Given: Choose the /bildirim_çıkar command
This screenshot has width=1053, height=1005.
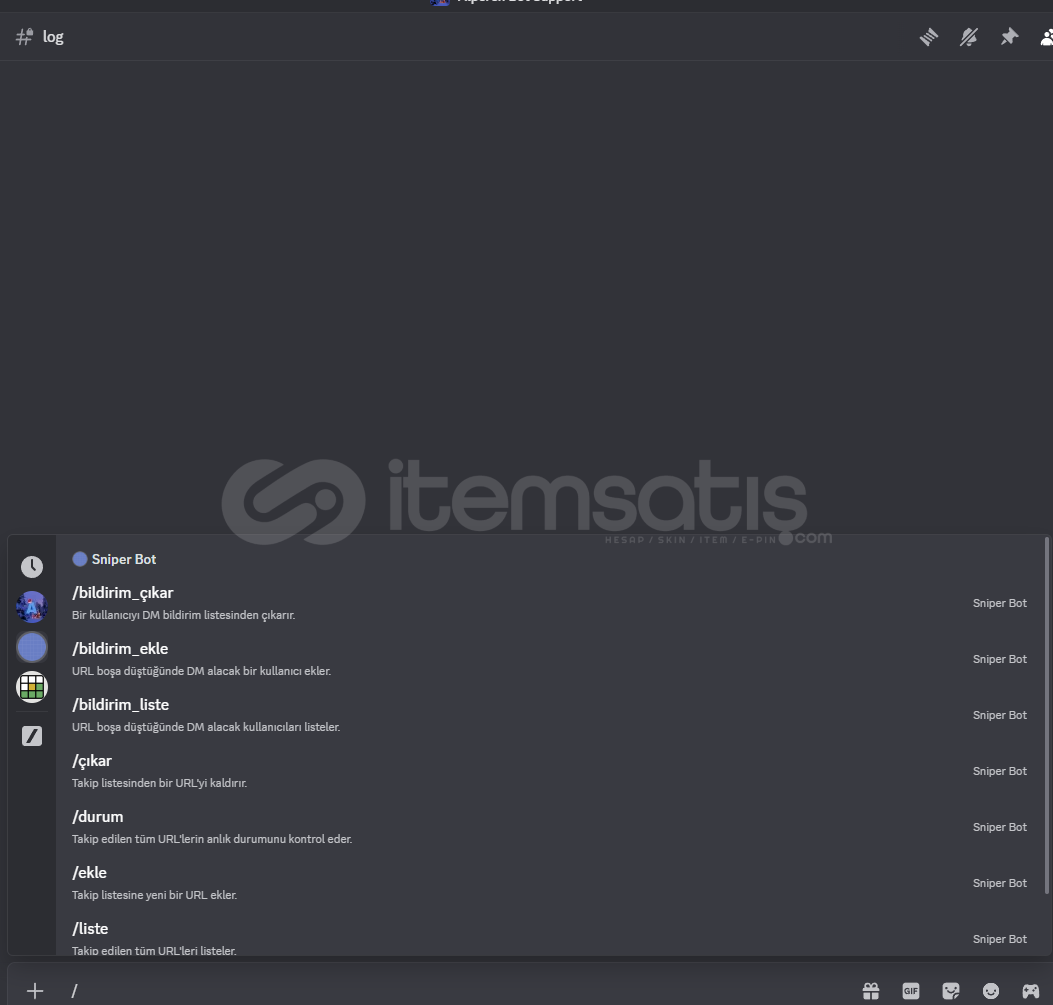Looking at the screenshot, I should click(x=549, y=603).
